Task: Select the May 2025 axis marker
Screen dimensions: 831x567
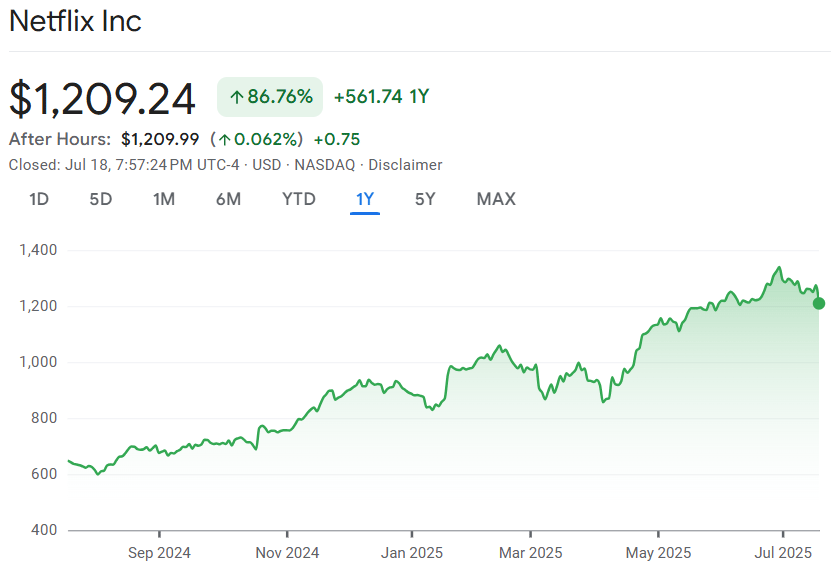Action: coord(658,553)
